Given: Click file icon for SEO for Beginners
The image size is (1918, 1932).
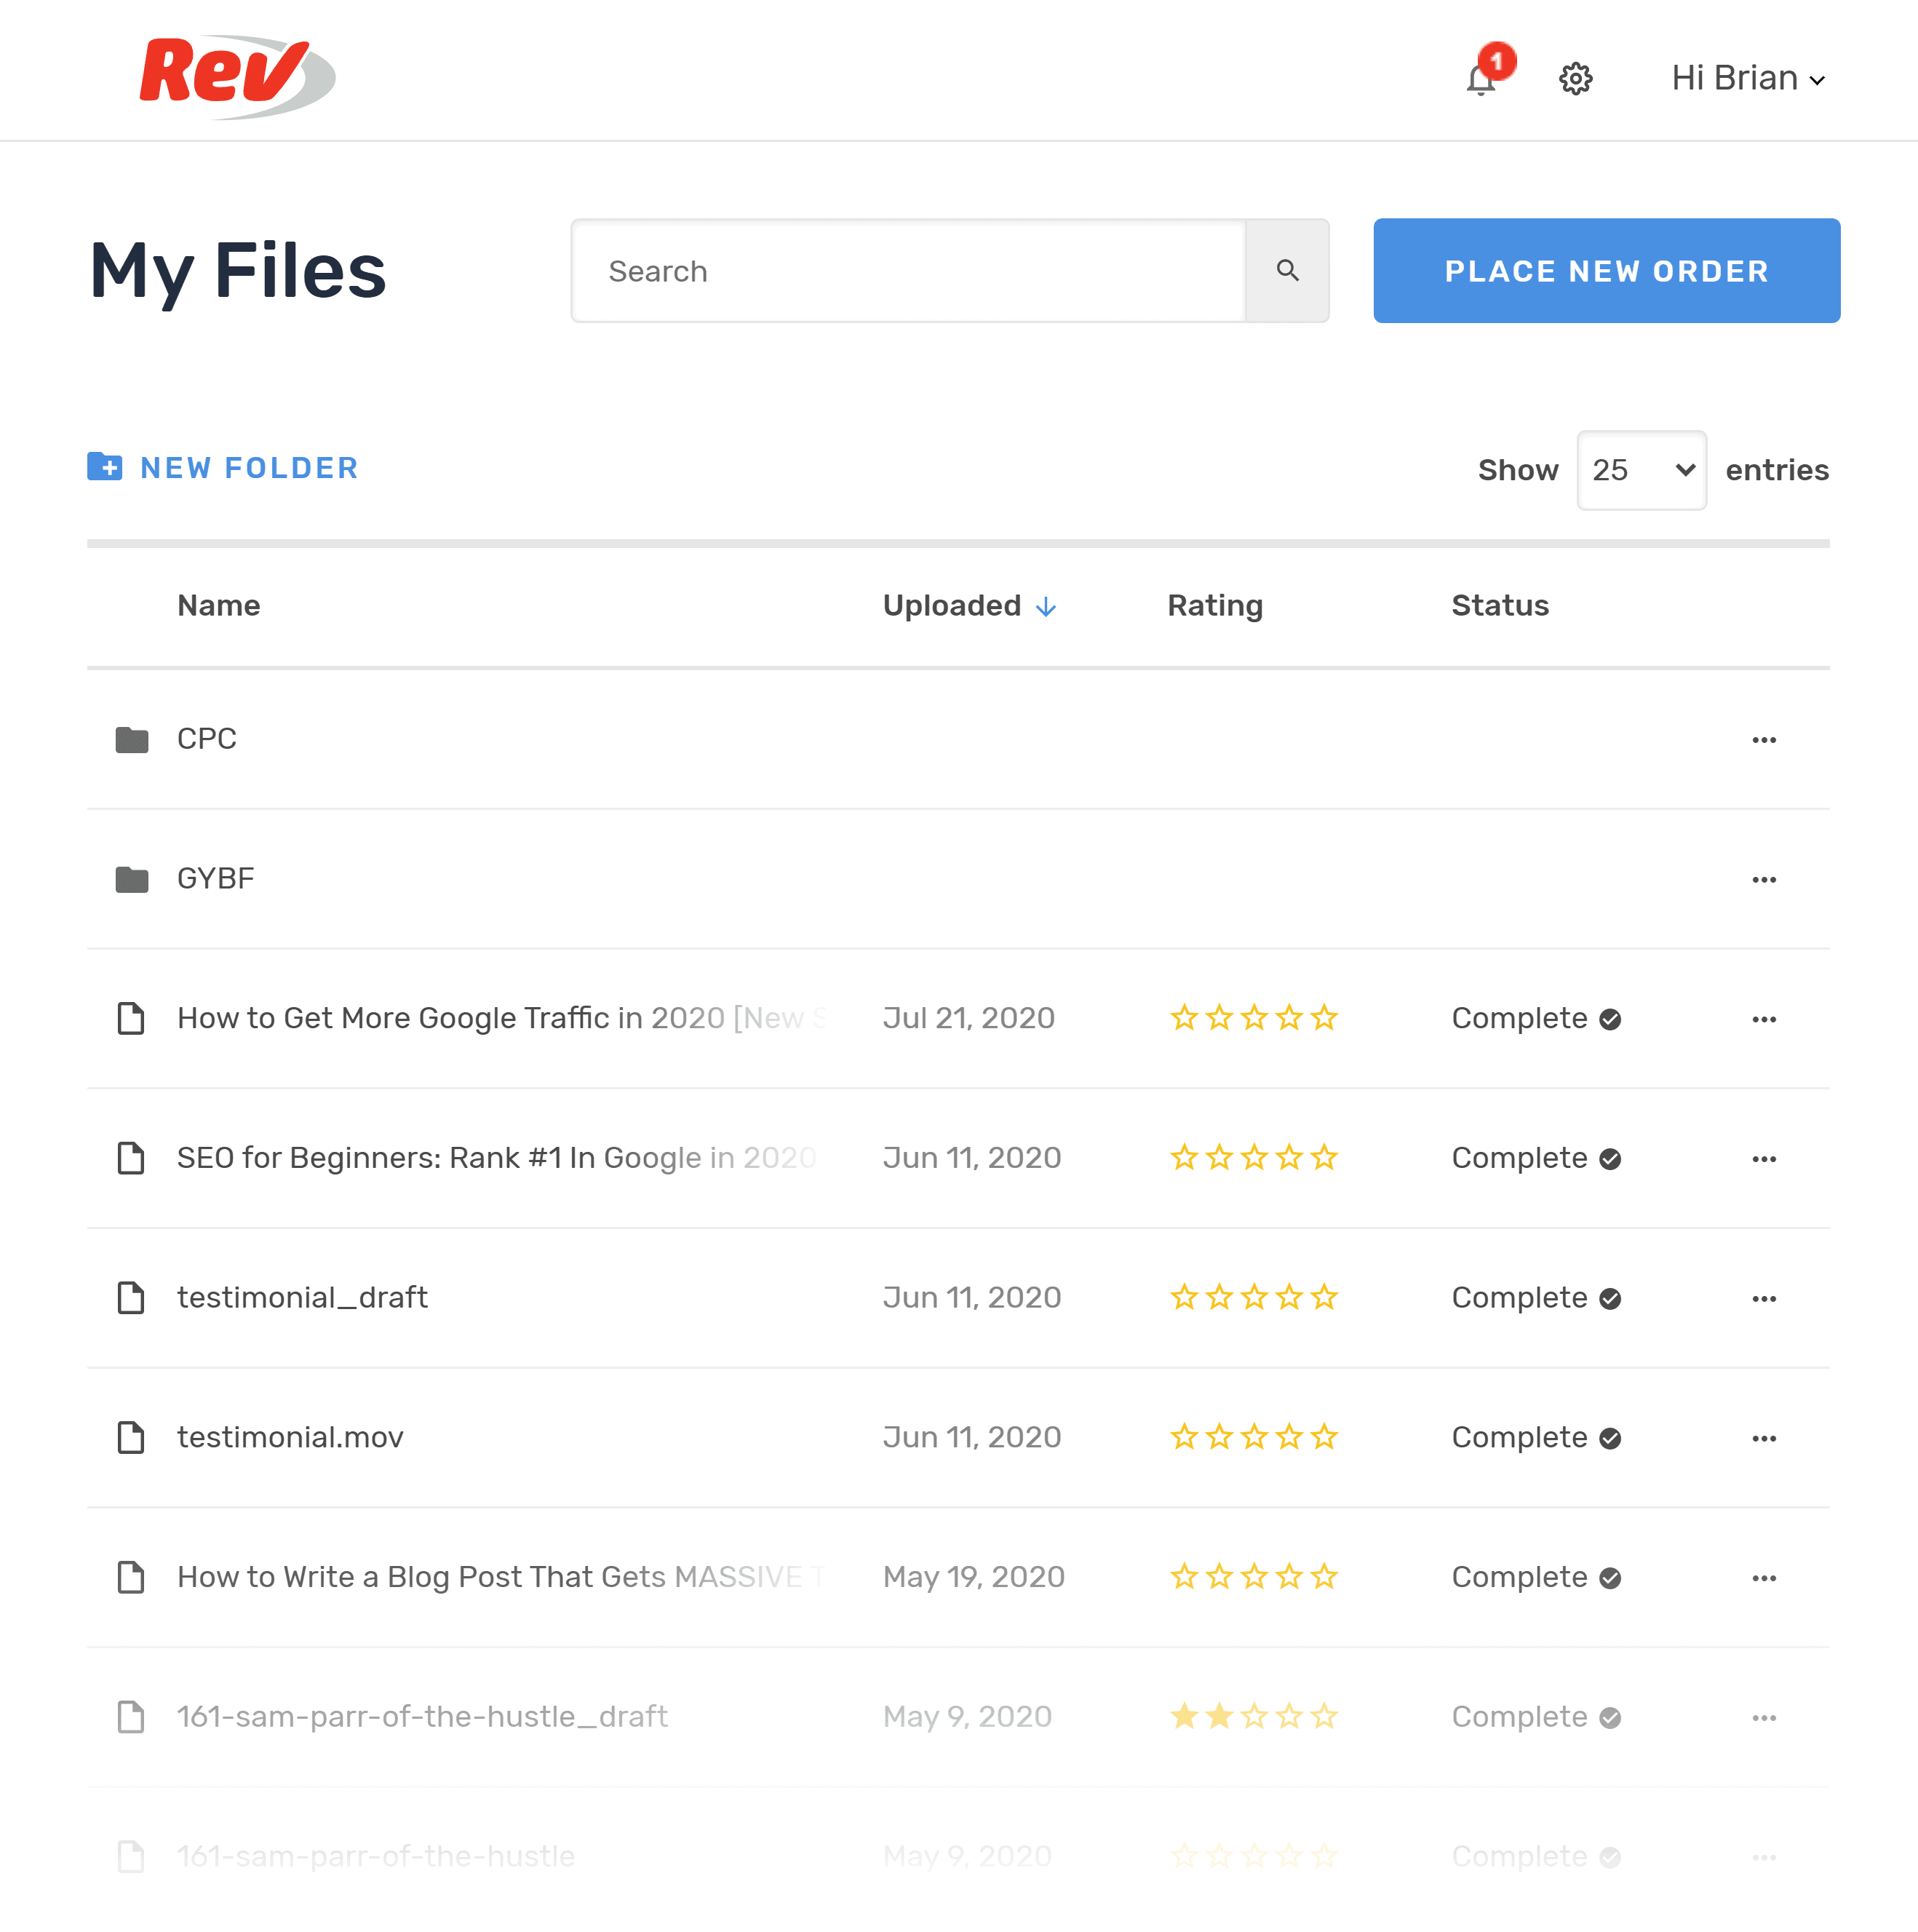Looking at the screenshot, I should point(131,1159).
